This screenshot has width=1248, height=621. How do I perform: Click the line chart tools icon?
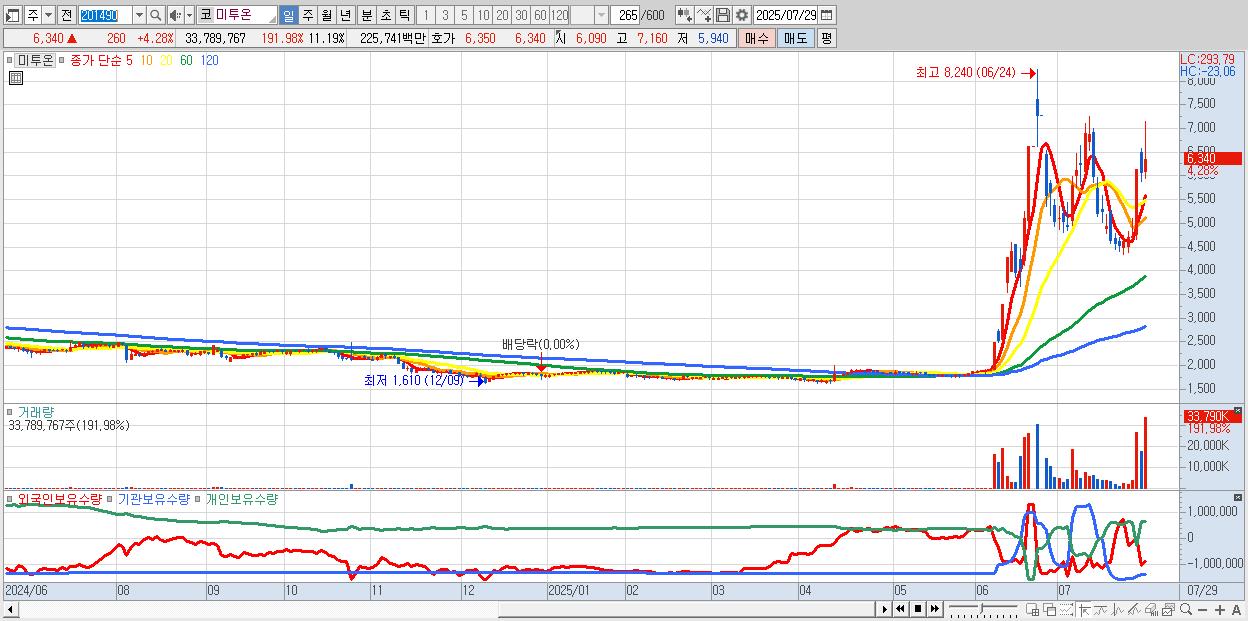[704, 15]
